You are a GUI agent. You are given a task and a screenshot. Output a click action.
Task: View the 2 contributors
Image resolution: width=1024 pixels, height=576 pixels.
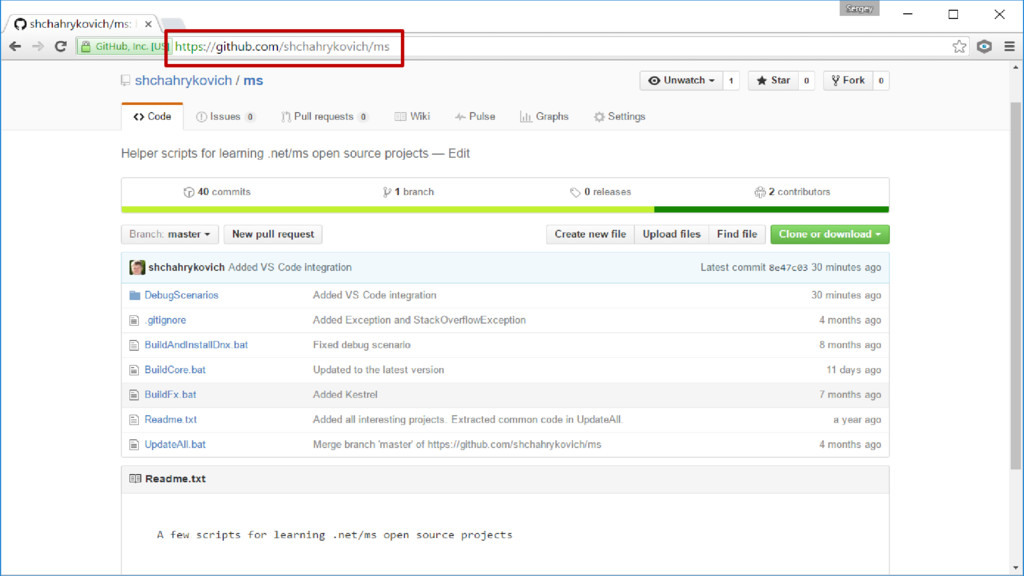[x=792, y=192]
